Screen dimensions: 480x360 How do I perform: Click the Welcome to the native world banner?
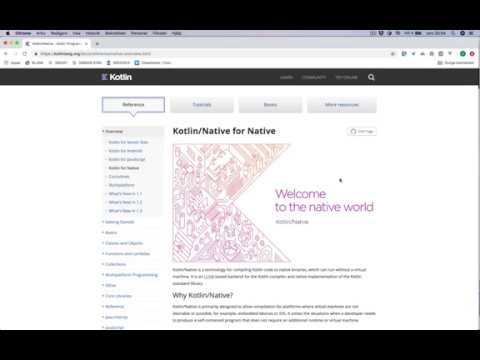click(x=274, y=203)
